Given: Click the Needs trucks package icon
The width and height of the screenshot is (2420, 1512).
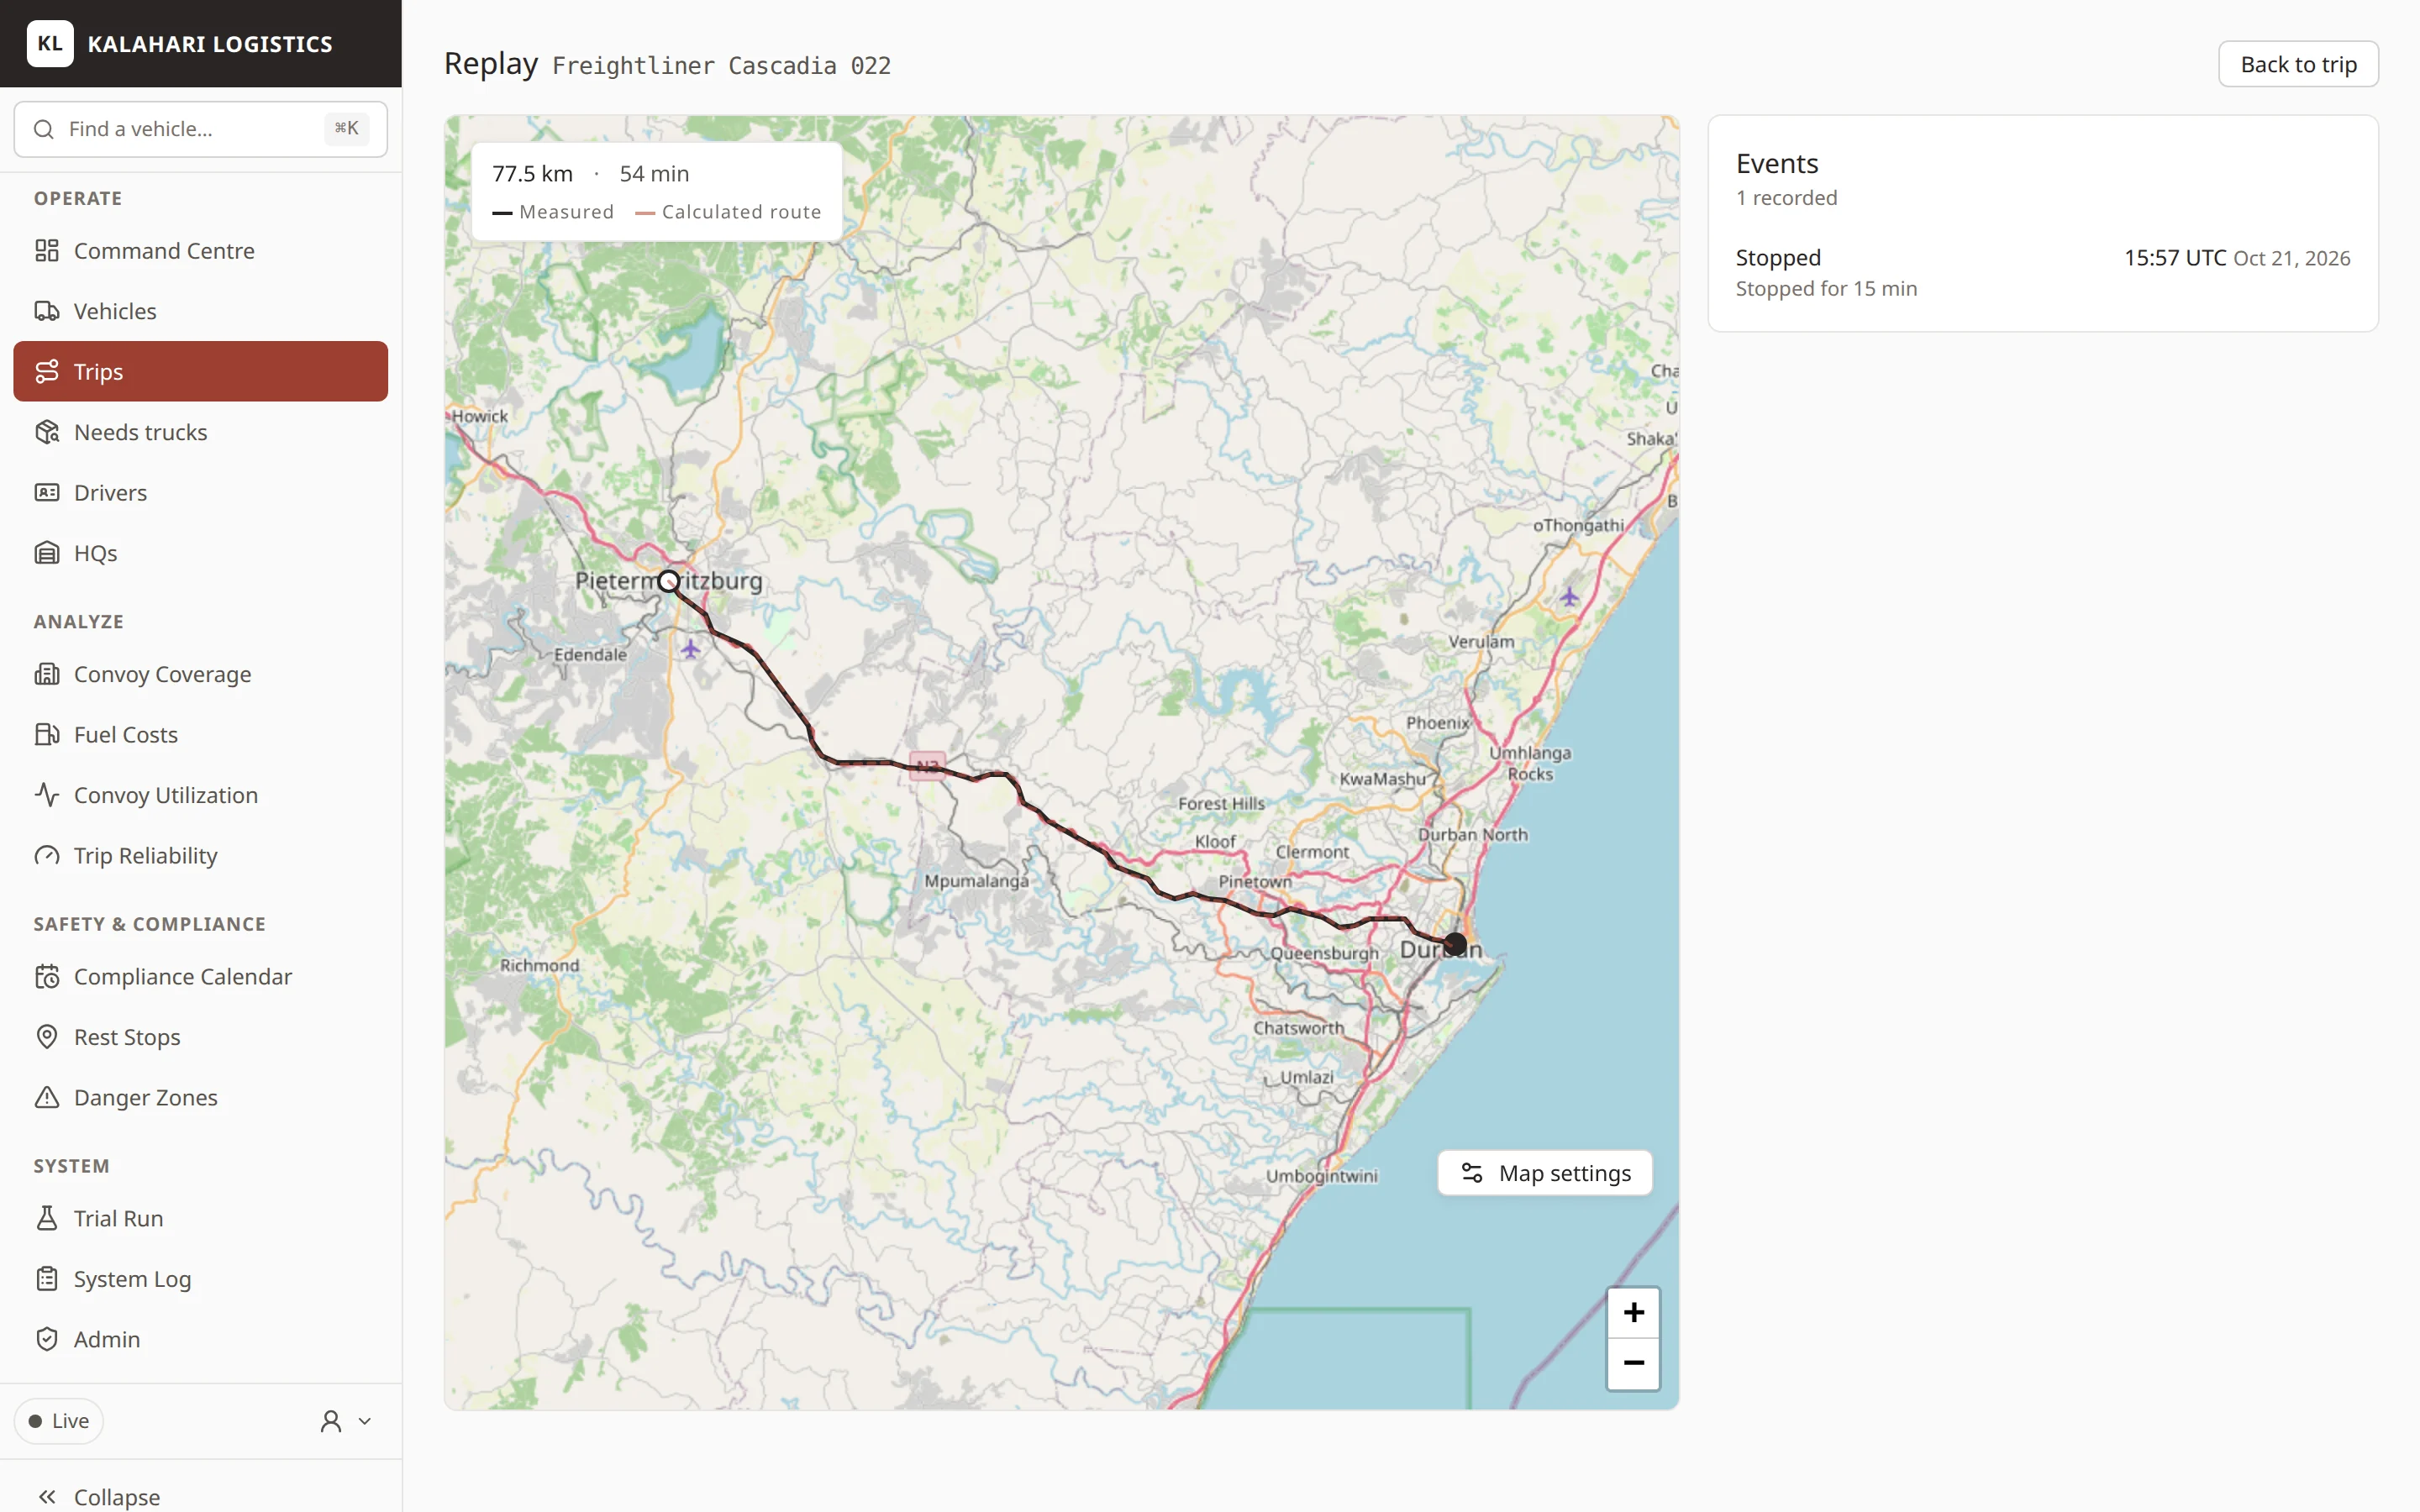Looking at the screenshot, I should [x=47, y=432].
